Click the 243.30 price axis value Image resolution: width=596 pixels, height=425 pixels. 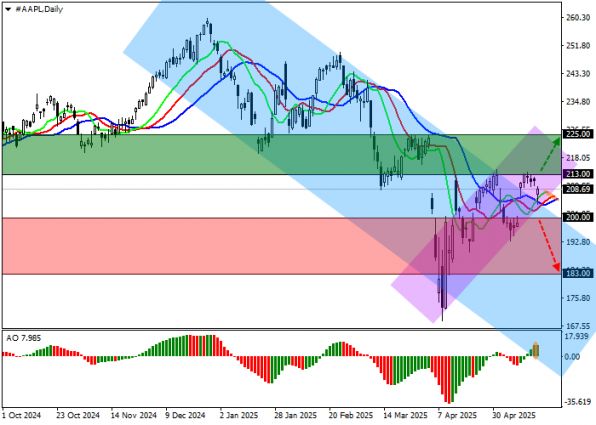578,73
